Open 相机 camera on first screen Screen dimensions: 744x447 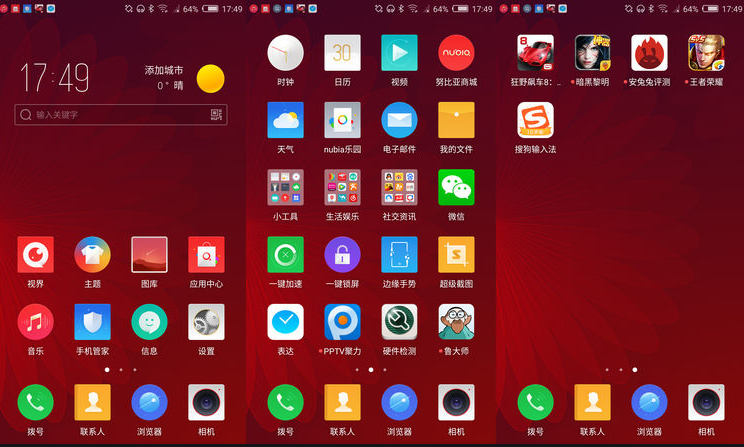point(206,402)
